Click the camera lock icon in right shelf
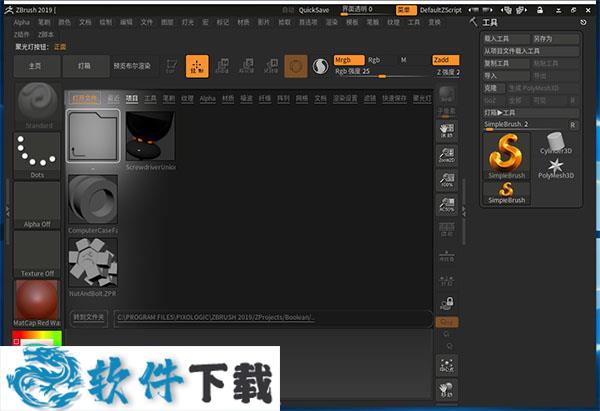 pyautogui.click(x=447, y=303)
